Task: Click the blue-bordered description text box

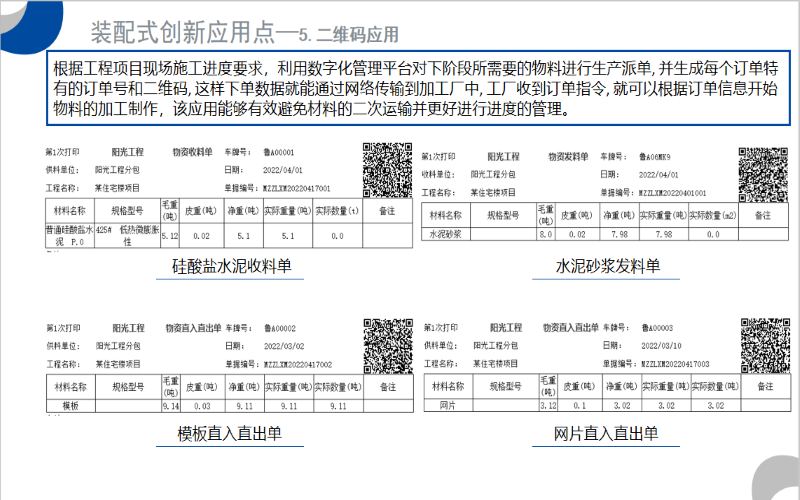Action: [418, 88]
